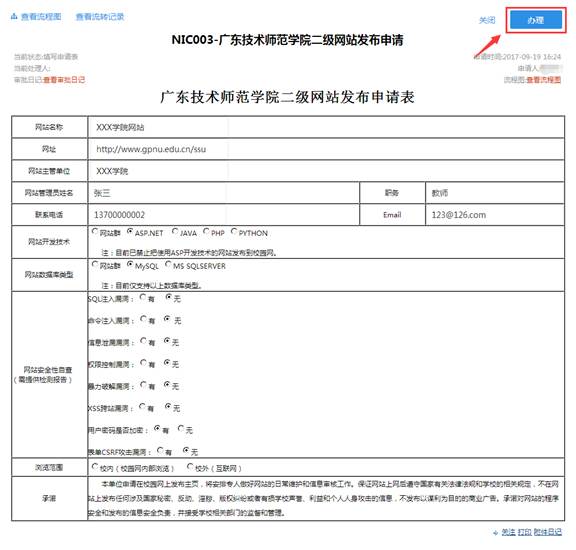This screenshot has height=550, width=576.
Task: Click the date text 2017-09-19 16:24
Action: point(531,57)
